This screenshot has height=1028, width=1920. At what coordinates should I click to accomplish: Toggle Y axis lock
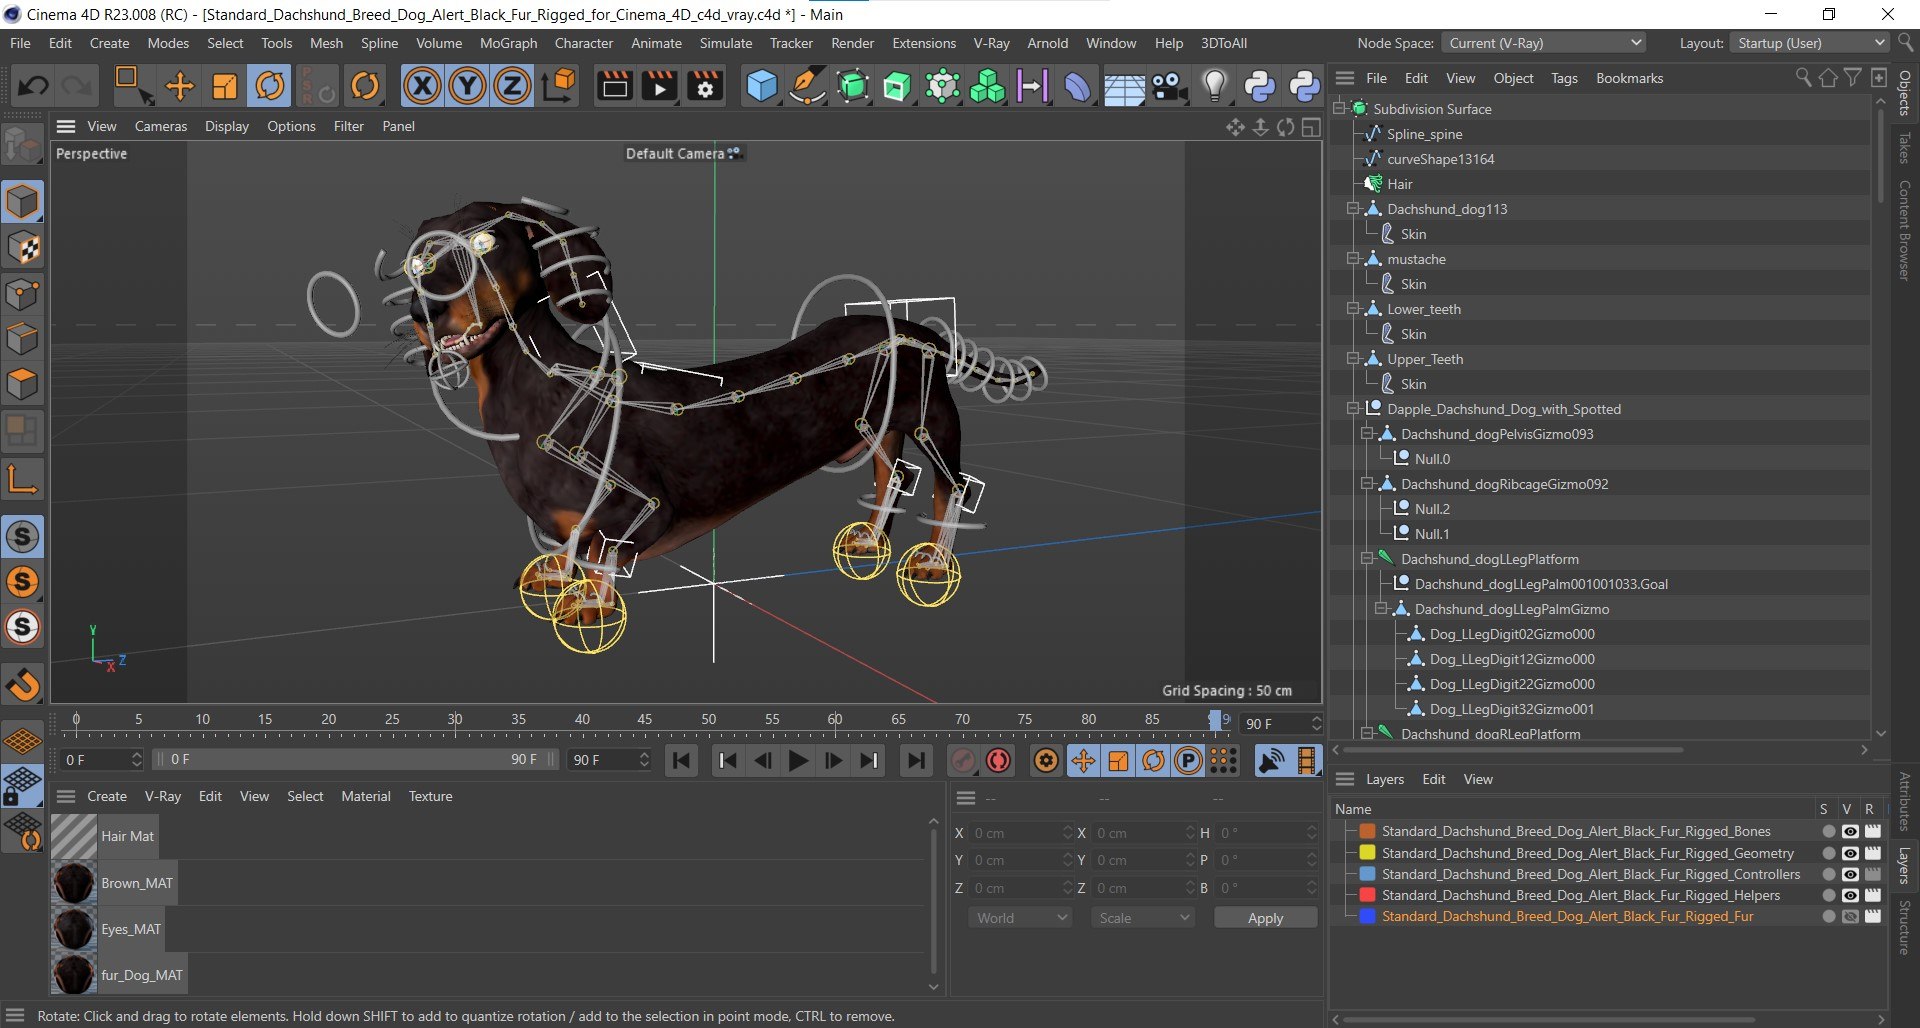(x=467, y=86)
